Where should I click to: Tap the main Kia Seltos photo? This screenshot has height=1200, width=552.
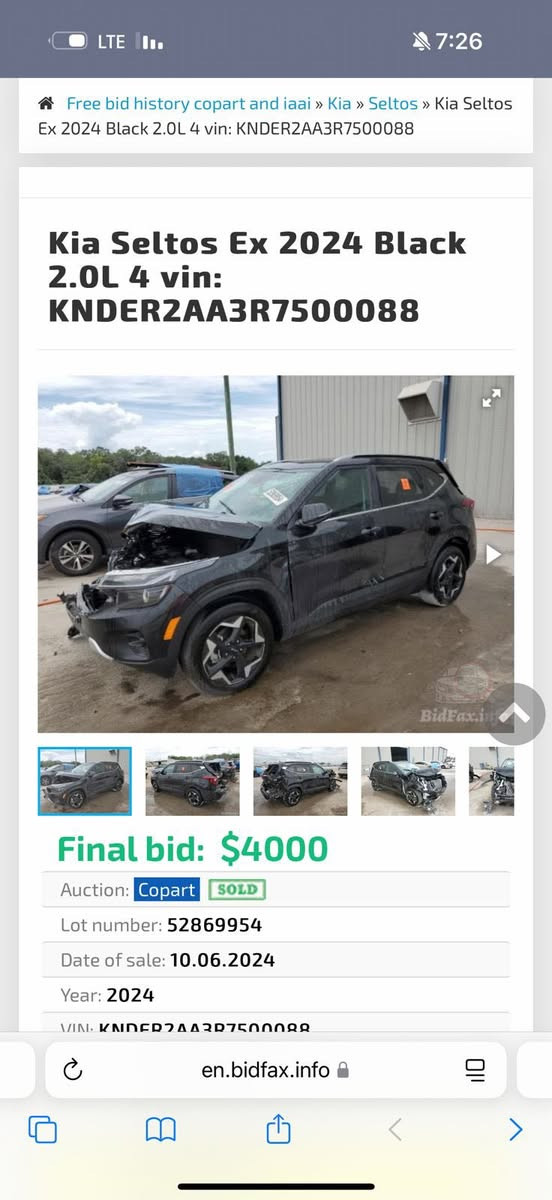(276, 554)
